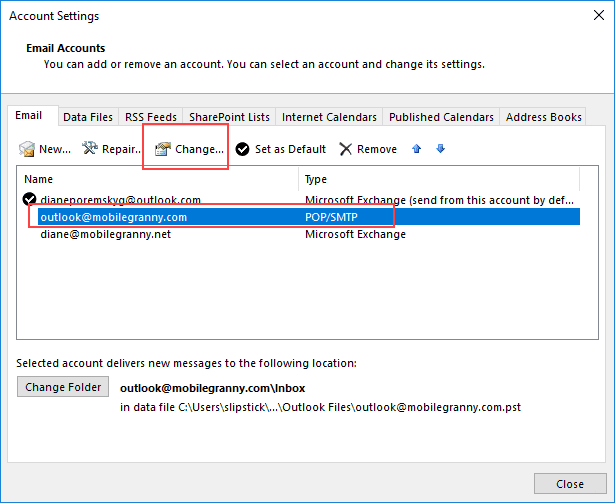
Task: Click the POP/SMTP type cell
Action: pos(331,217)
